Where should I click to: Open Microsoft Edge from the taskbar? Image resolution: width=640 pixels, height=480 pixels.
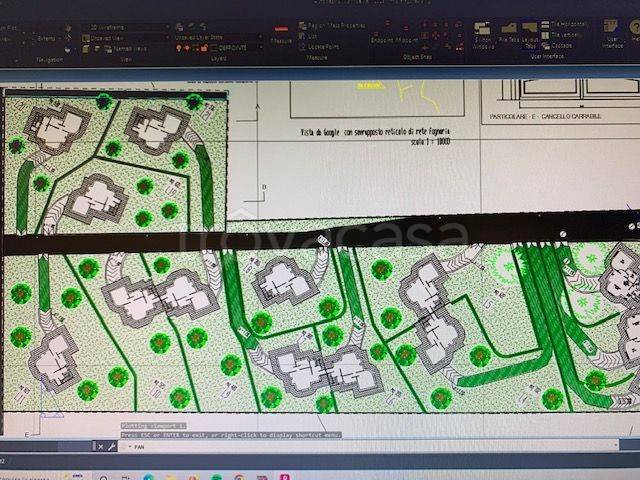point(148,478)
